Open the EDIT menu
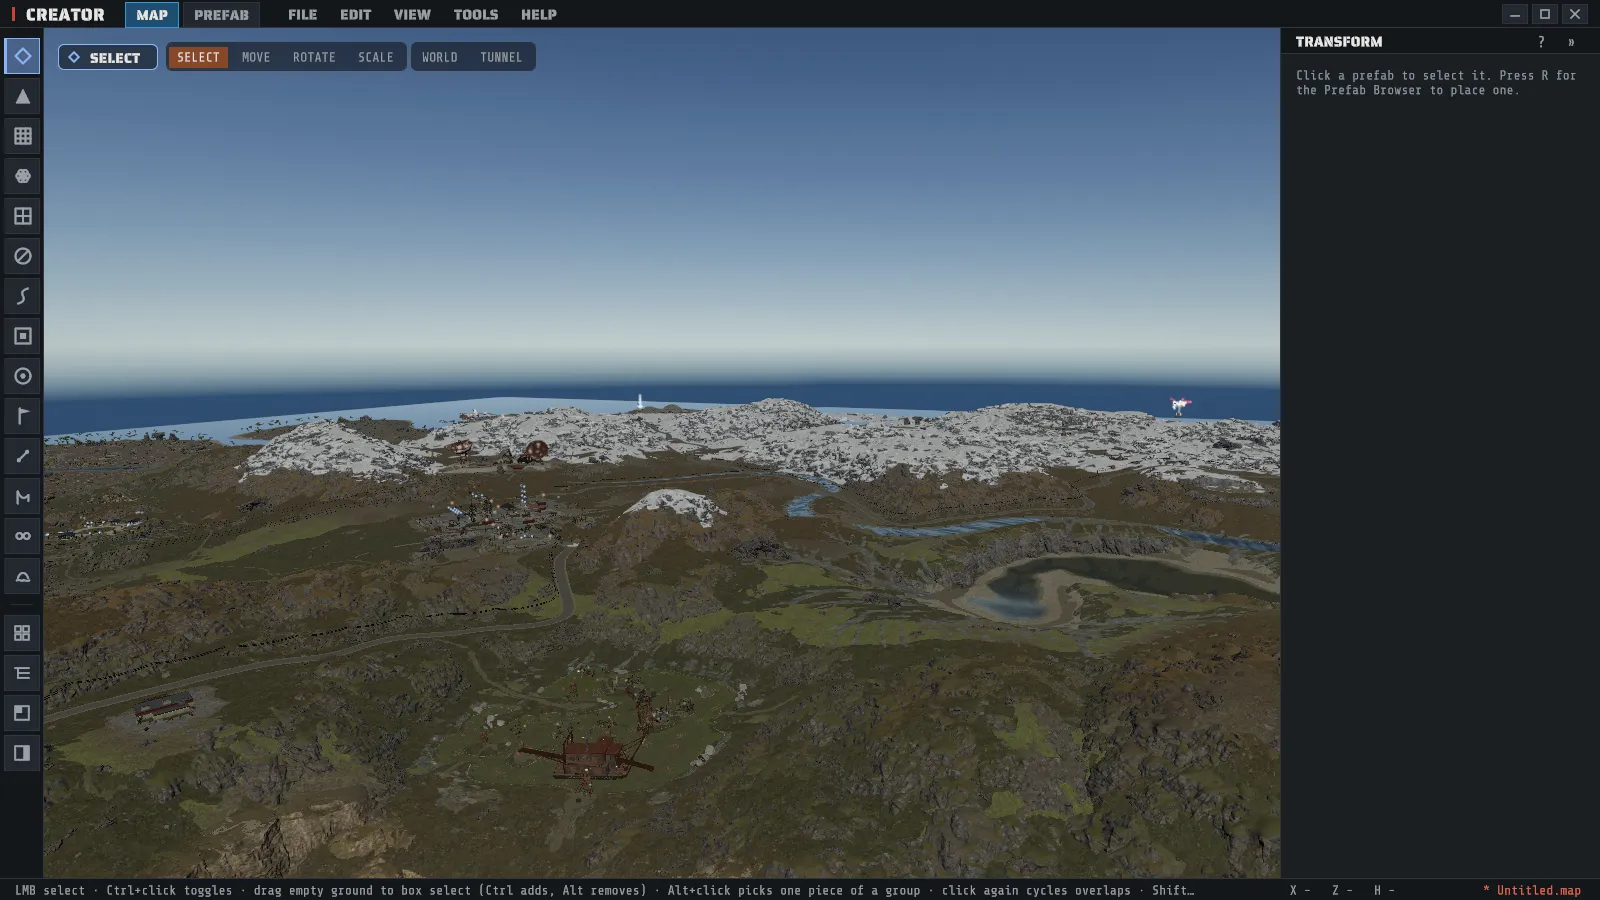 tap(355, 14)
